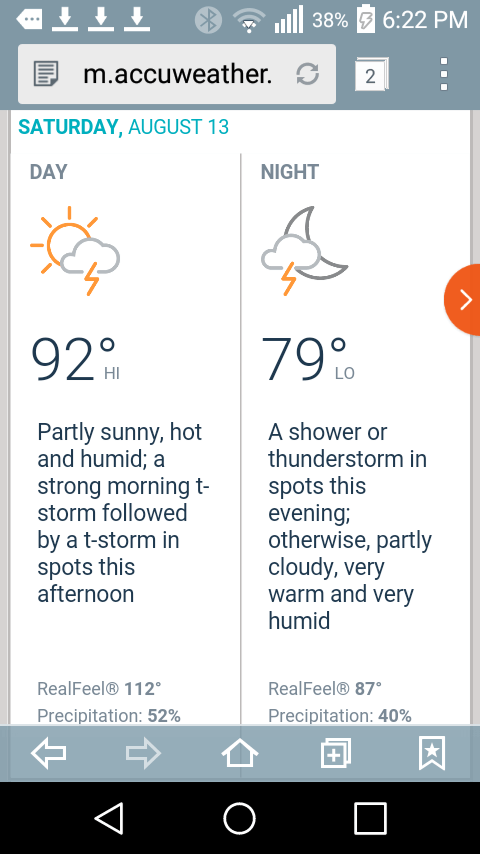Tap the page reload icon

coord(307,75)
